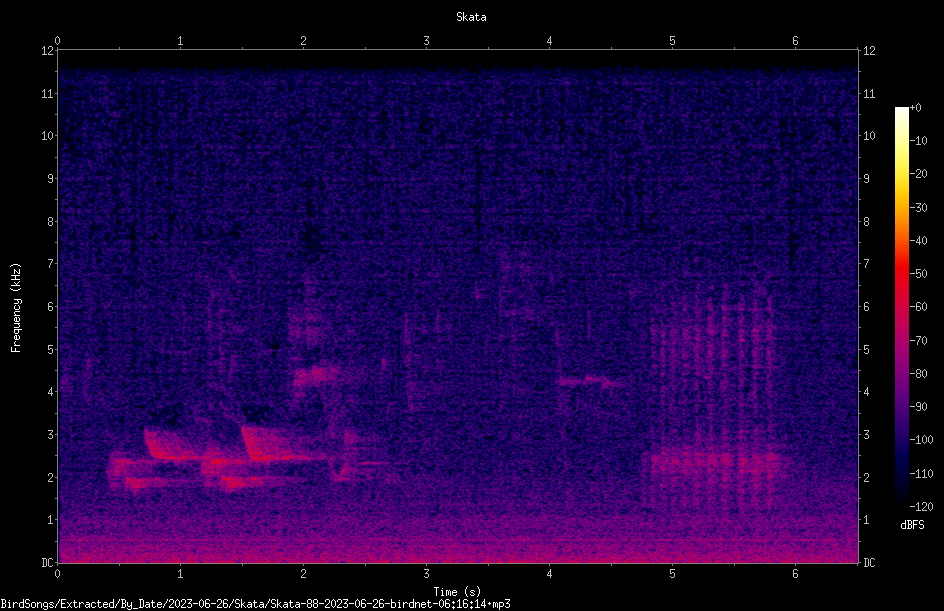
Task: Click the "3" tick on the top time axis
Action: pos(426,41)
